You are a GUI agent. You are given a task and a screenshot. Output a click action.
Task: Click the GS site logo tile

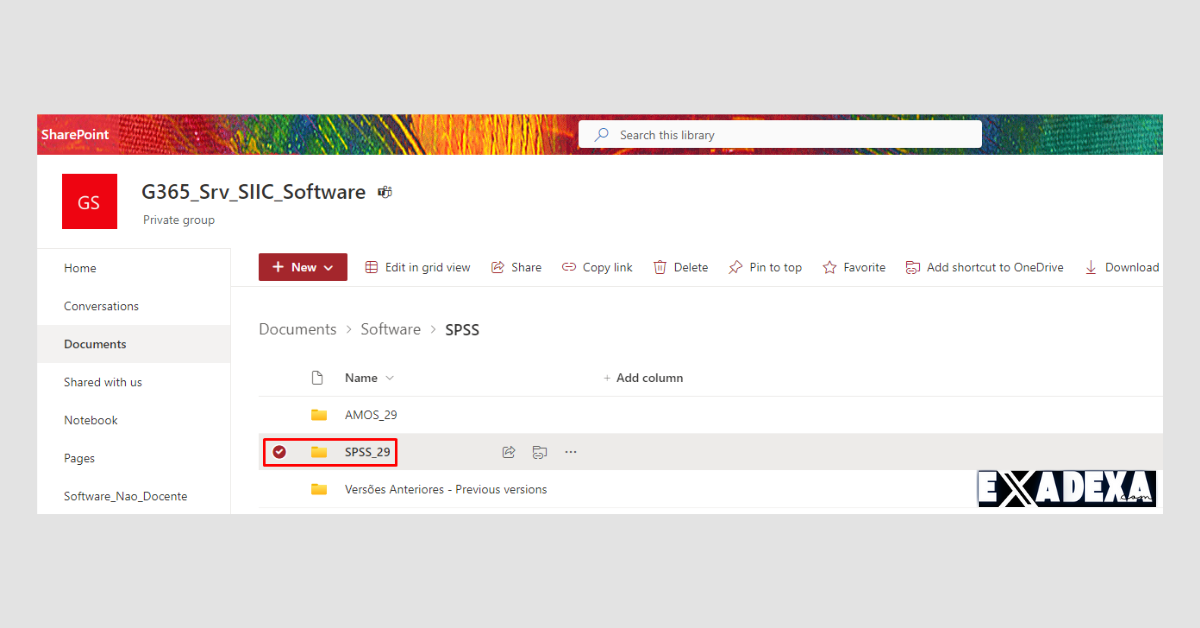click(x=89, y=202)
